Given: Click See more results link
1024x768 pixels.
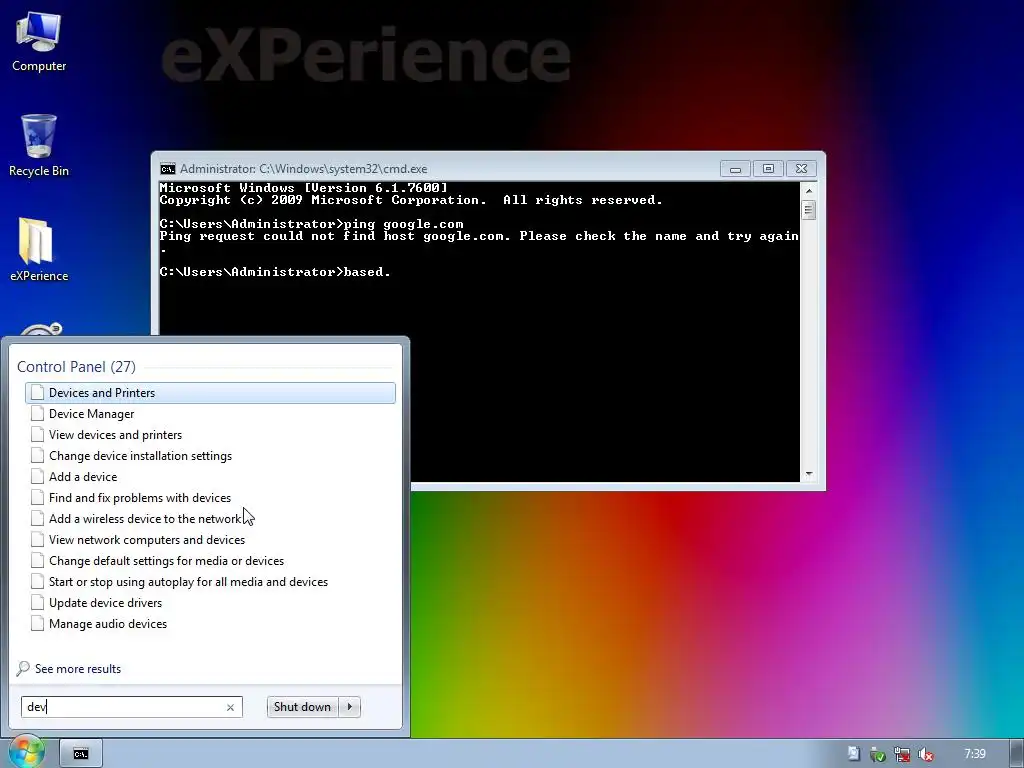Looking at the screenshot, I should [78, 669].
